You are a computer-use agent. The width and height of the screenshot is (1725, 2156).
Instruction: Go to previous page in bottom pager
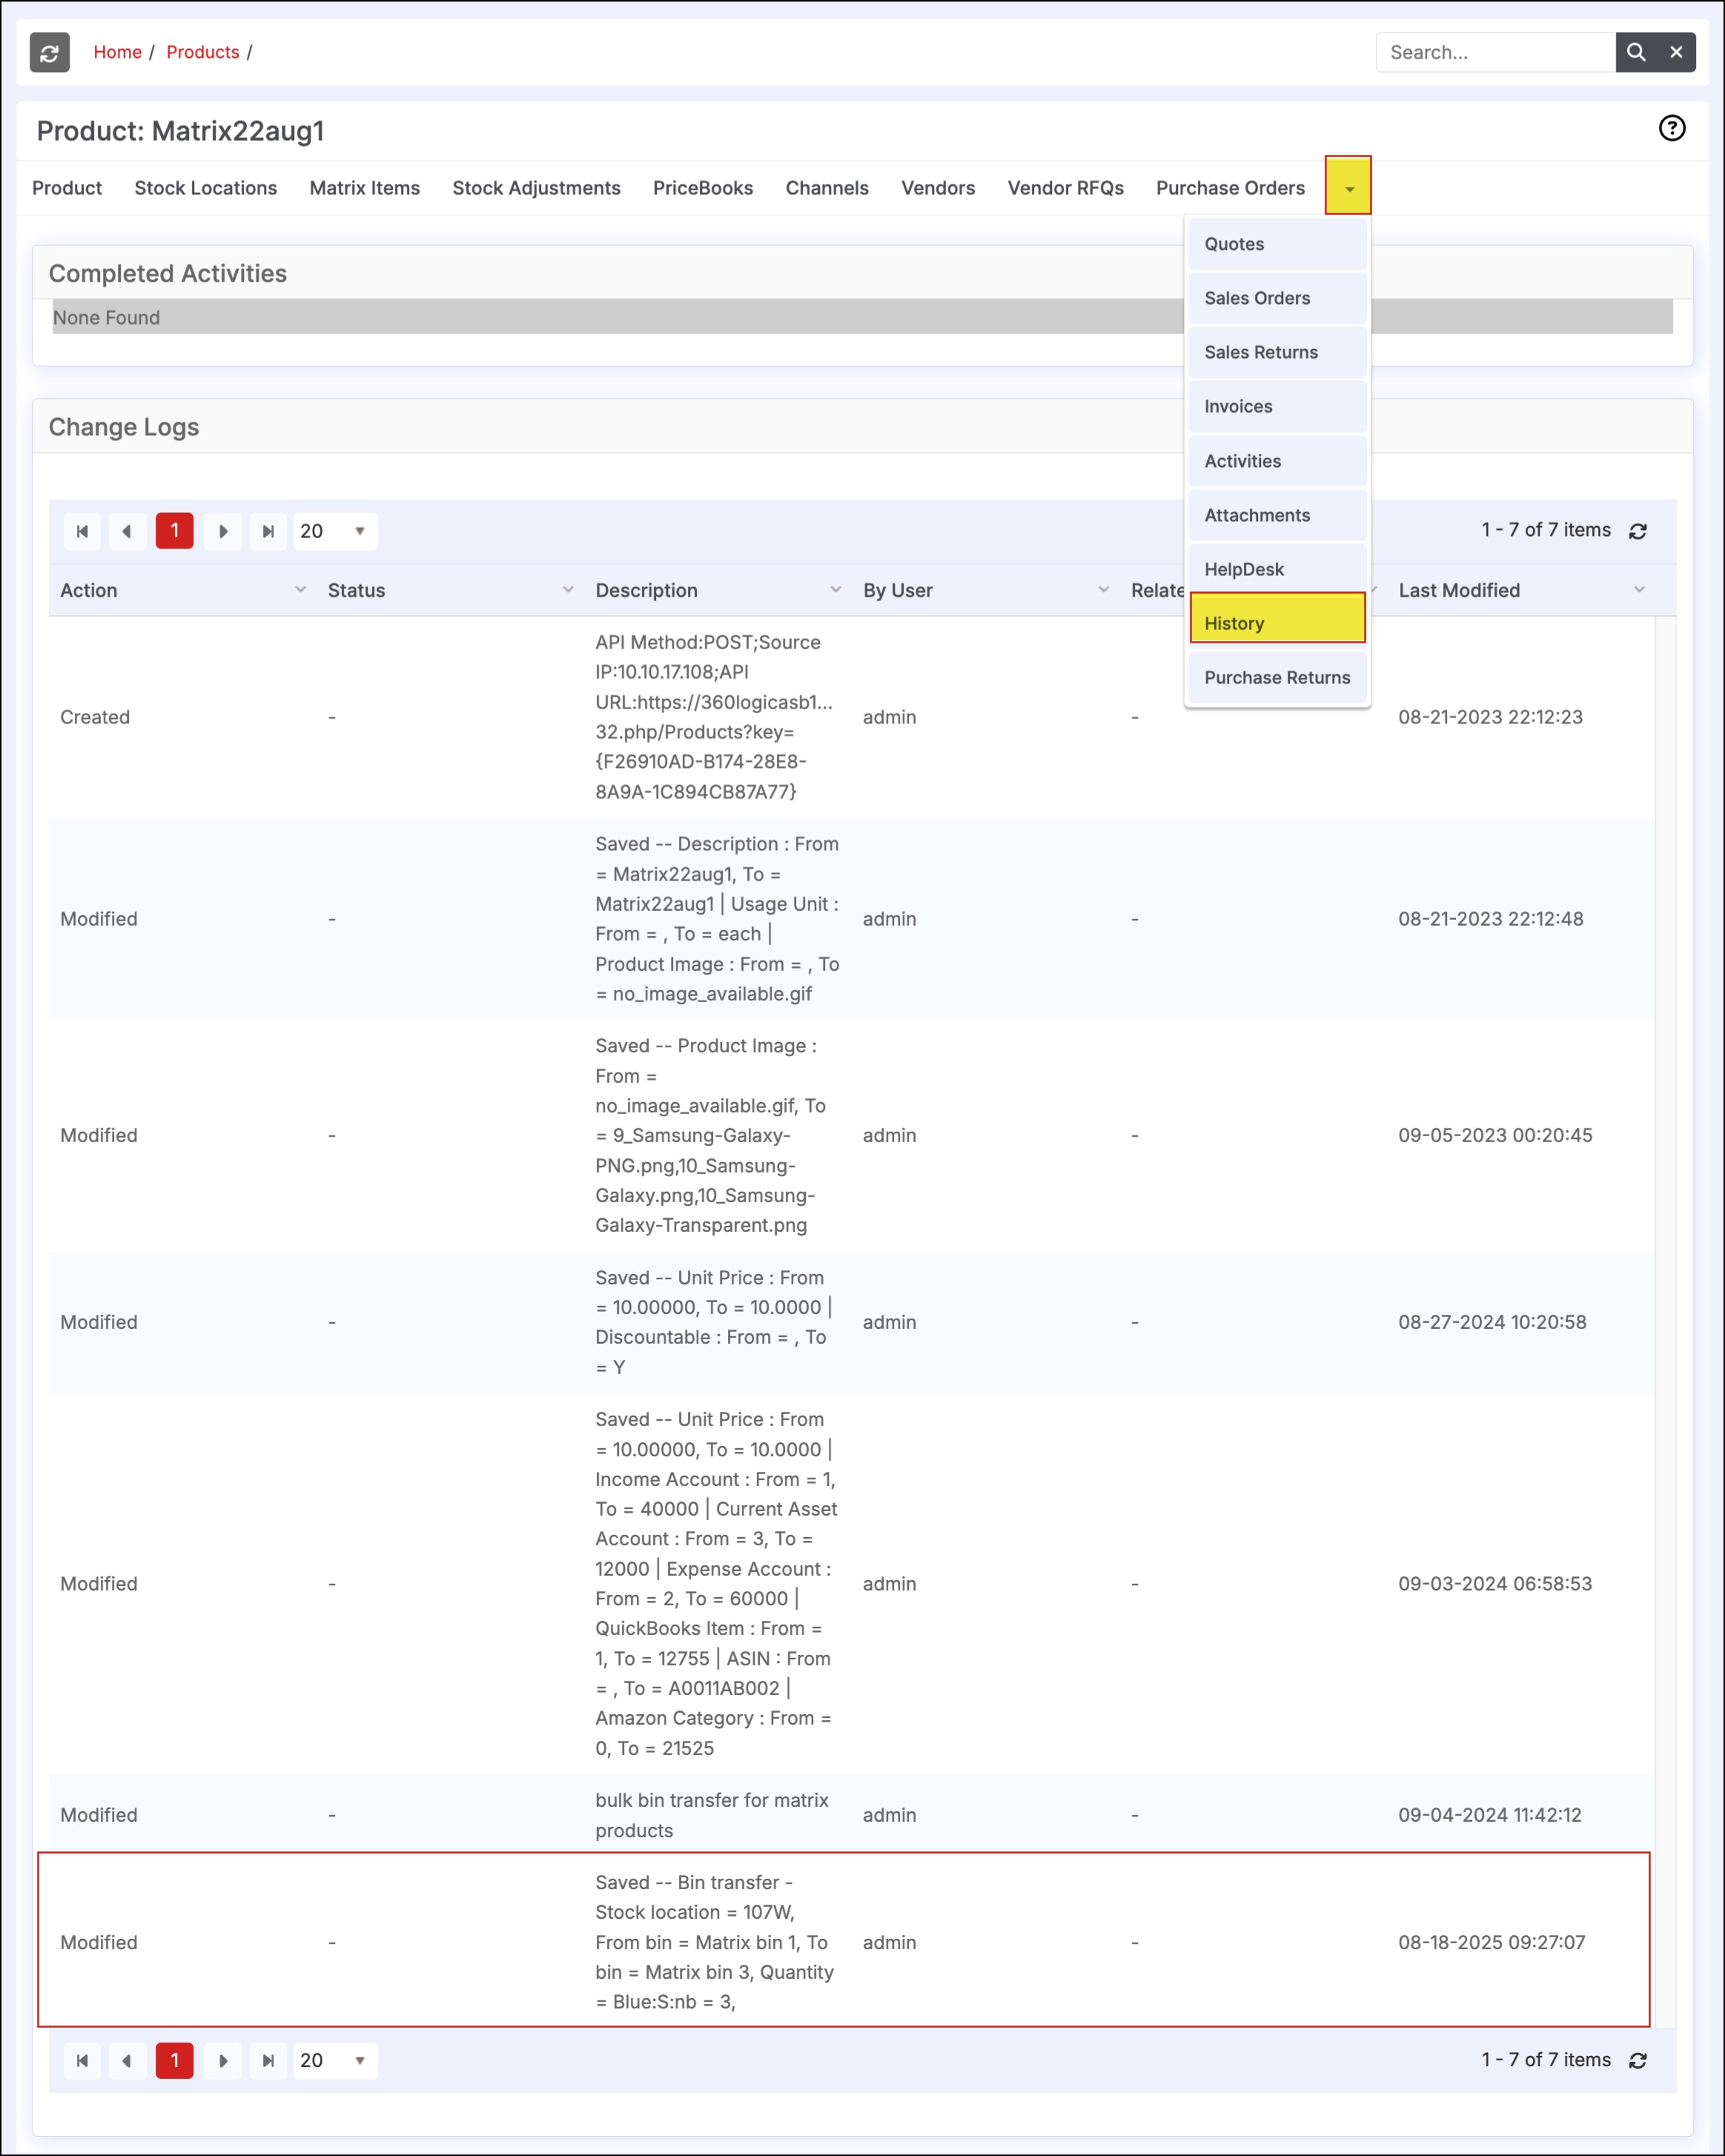(x=127, y=2060)
